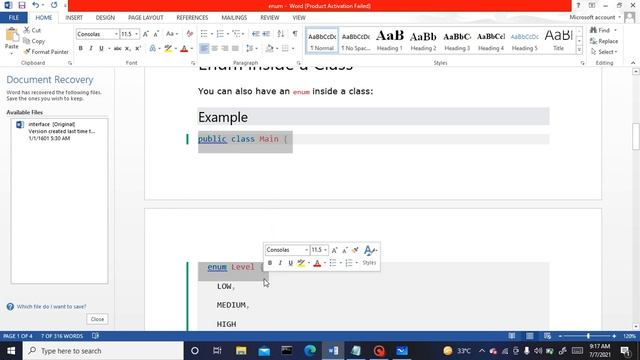
Task: Undo the last action in the title bar
Action: click(x=36, y=5)
